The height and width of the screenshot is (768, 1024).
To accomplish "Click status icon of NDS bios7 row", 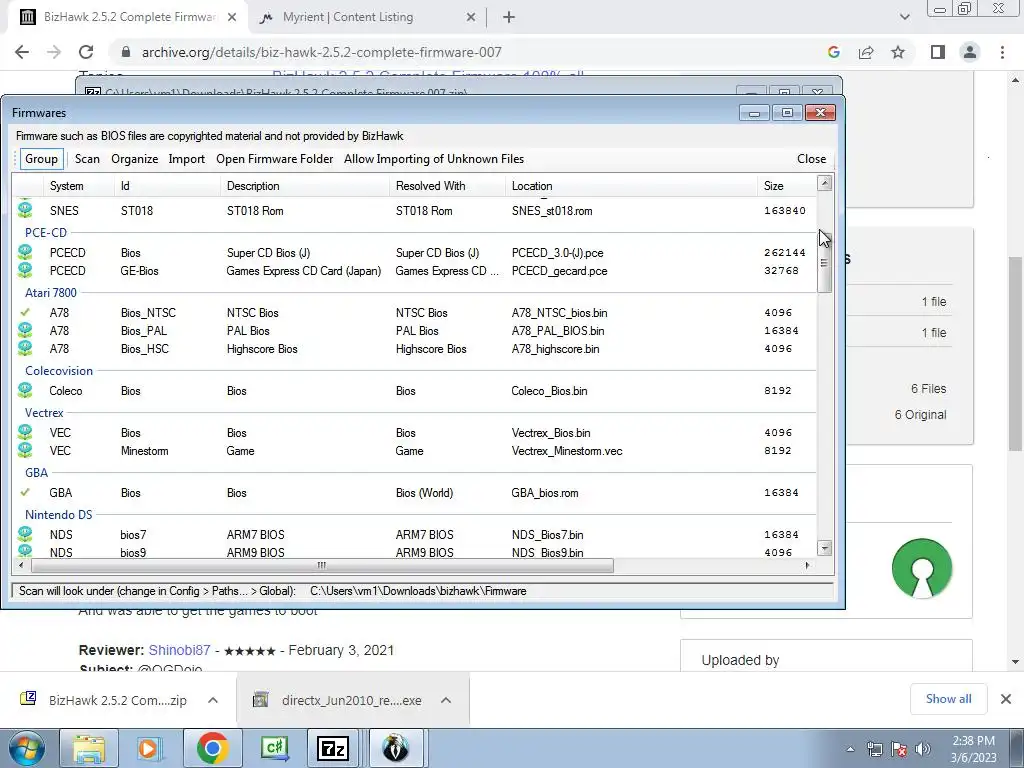I will pos(25,534).
